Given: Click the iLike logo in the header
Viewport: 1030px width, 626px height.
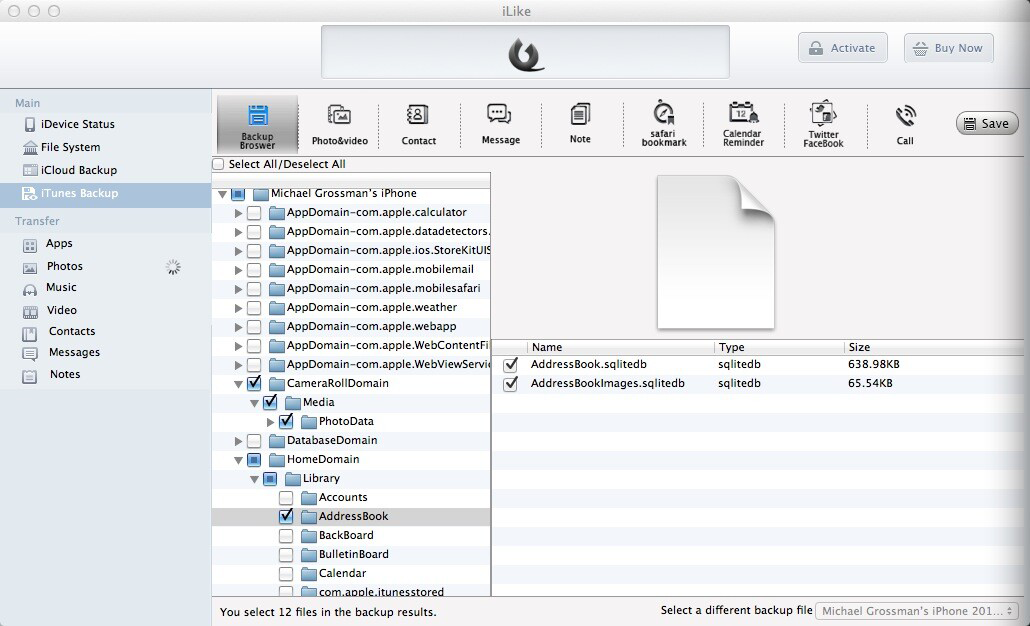Looking at the screenshot, I should (x=526, y=54).
